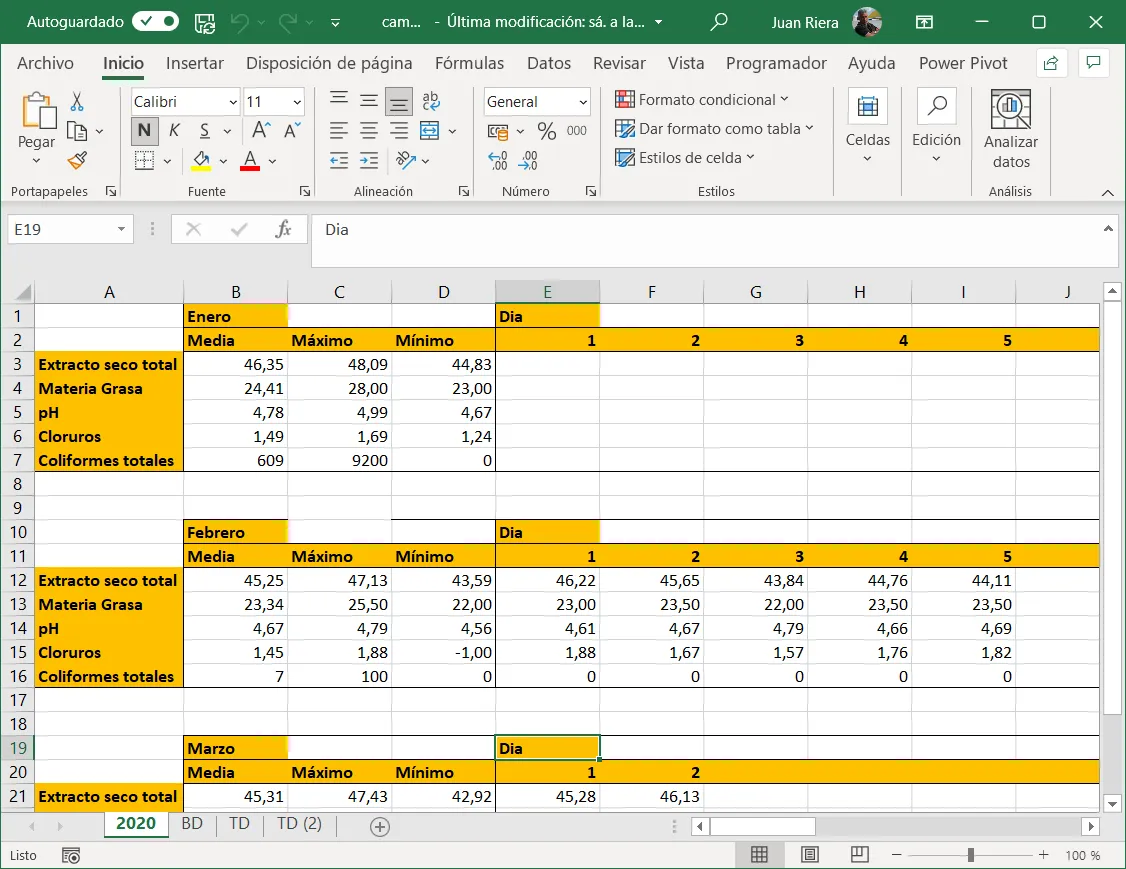Click the search magnifier in title bar
Image resolution: width=1126 pixels, height=869 pixels.
718,22
